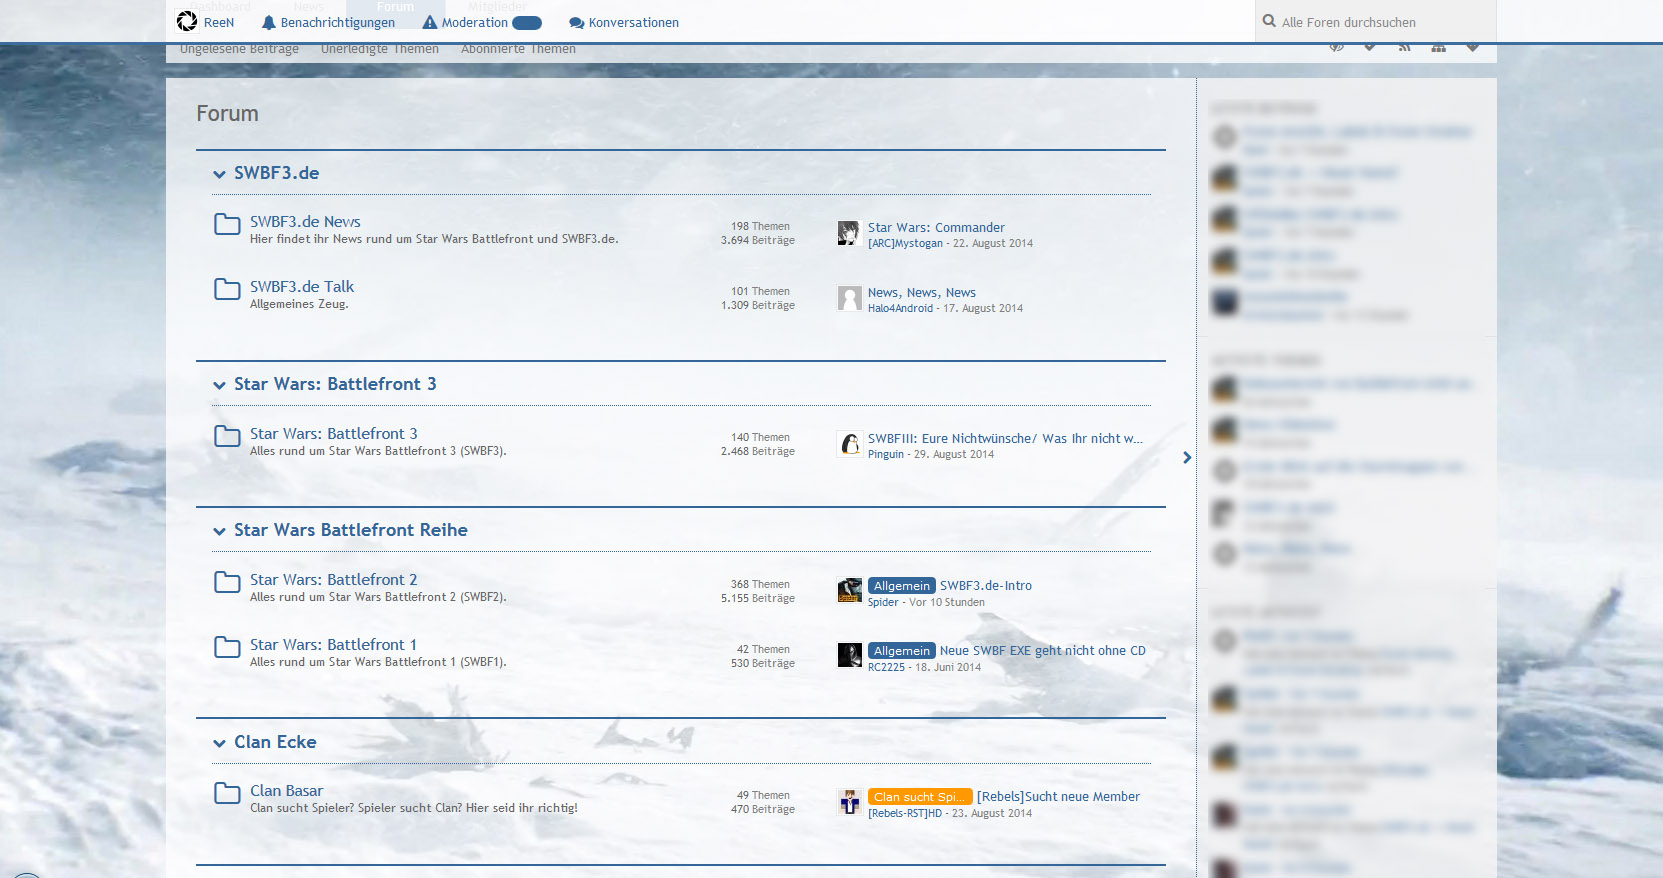Click the '5.155 Beiträge' count
This screenshot has height=878, width=1663.
[758, 598]
